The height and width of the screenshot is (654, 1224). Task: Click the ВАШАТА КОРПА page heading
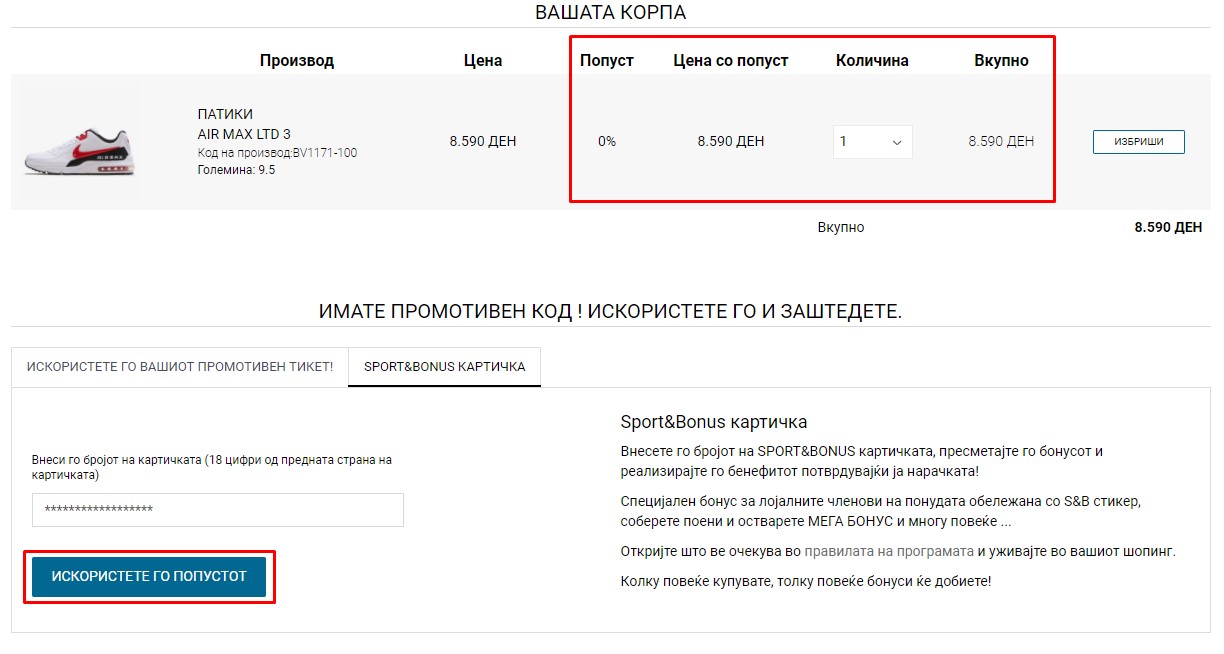tap(611, 13)
